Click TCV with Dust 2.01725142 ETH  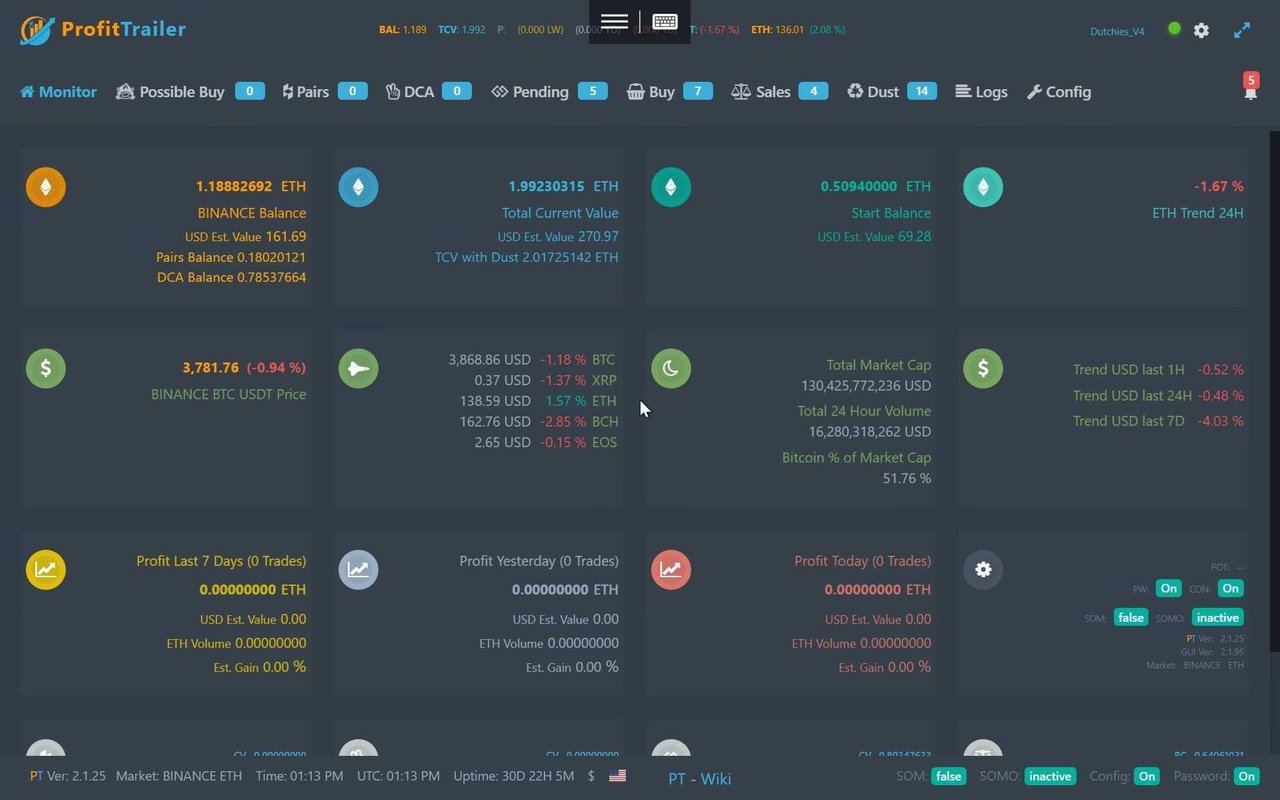click(x=527, y=257)
